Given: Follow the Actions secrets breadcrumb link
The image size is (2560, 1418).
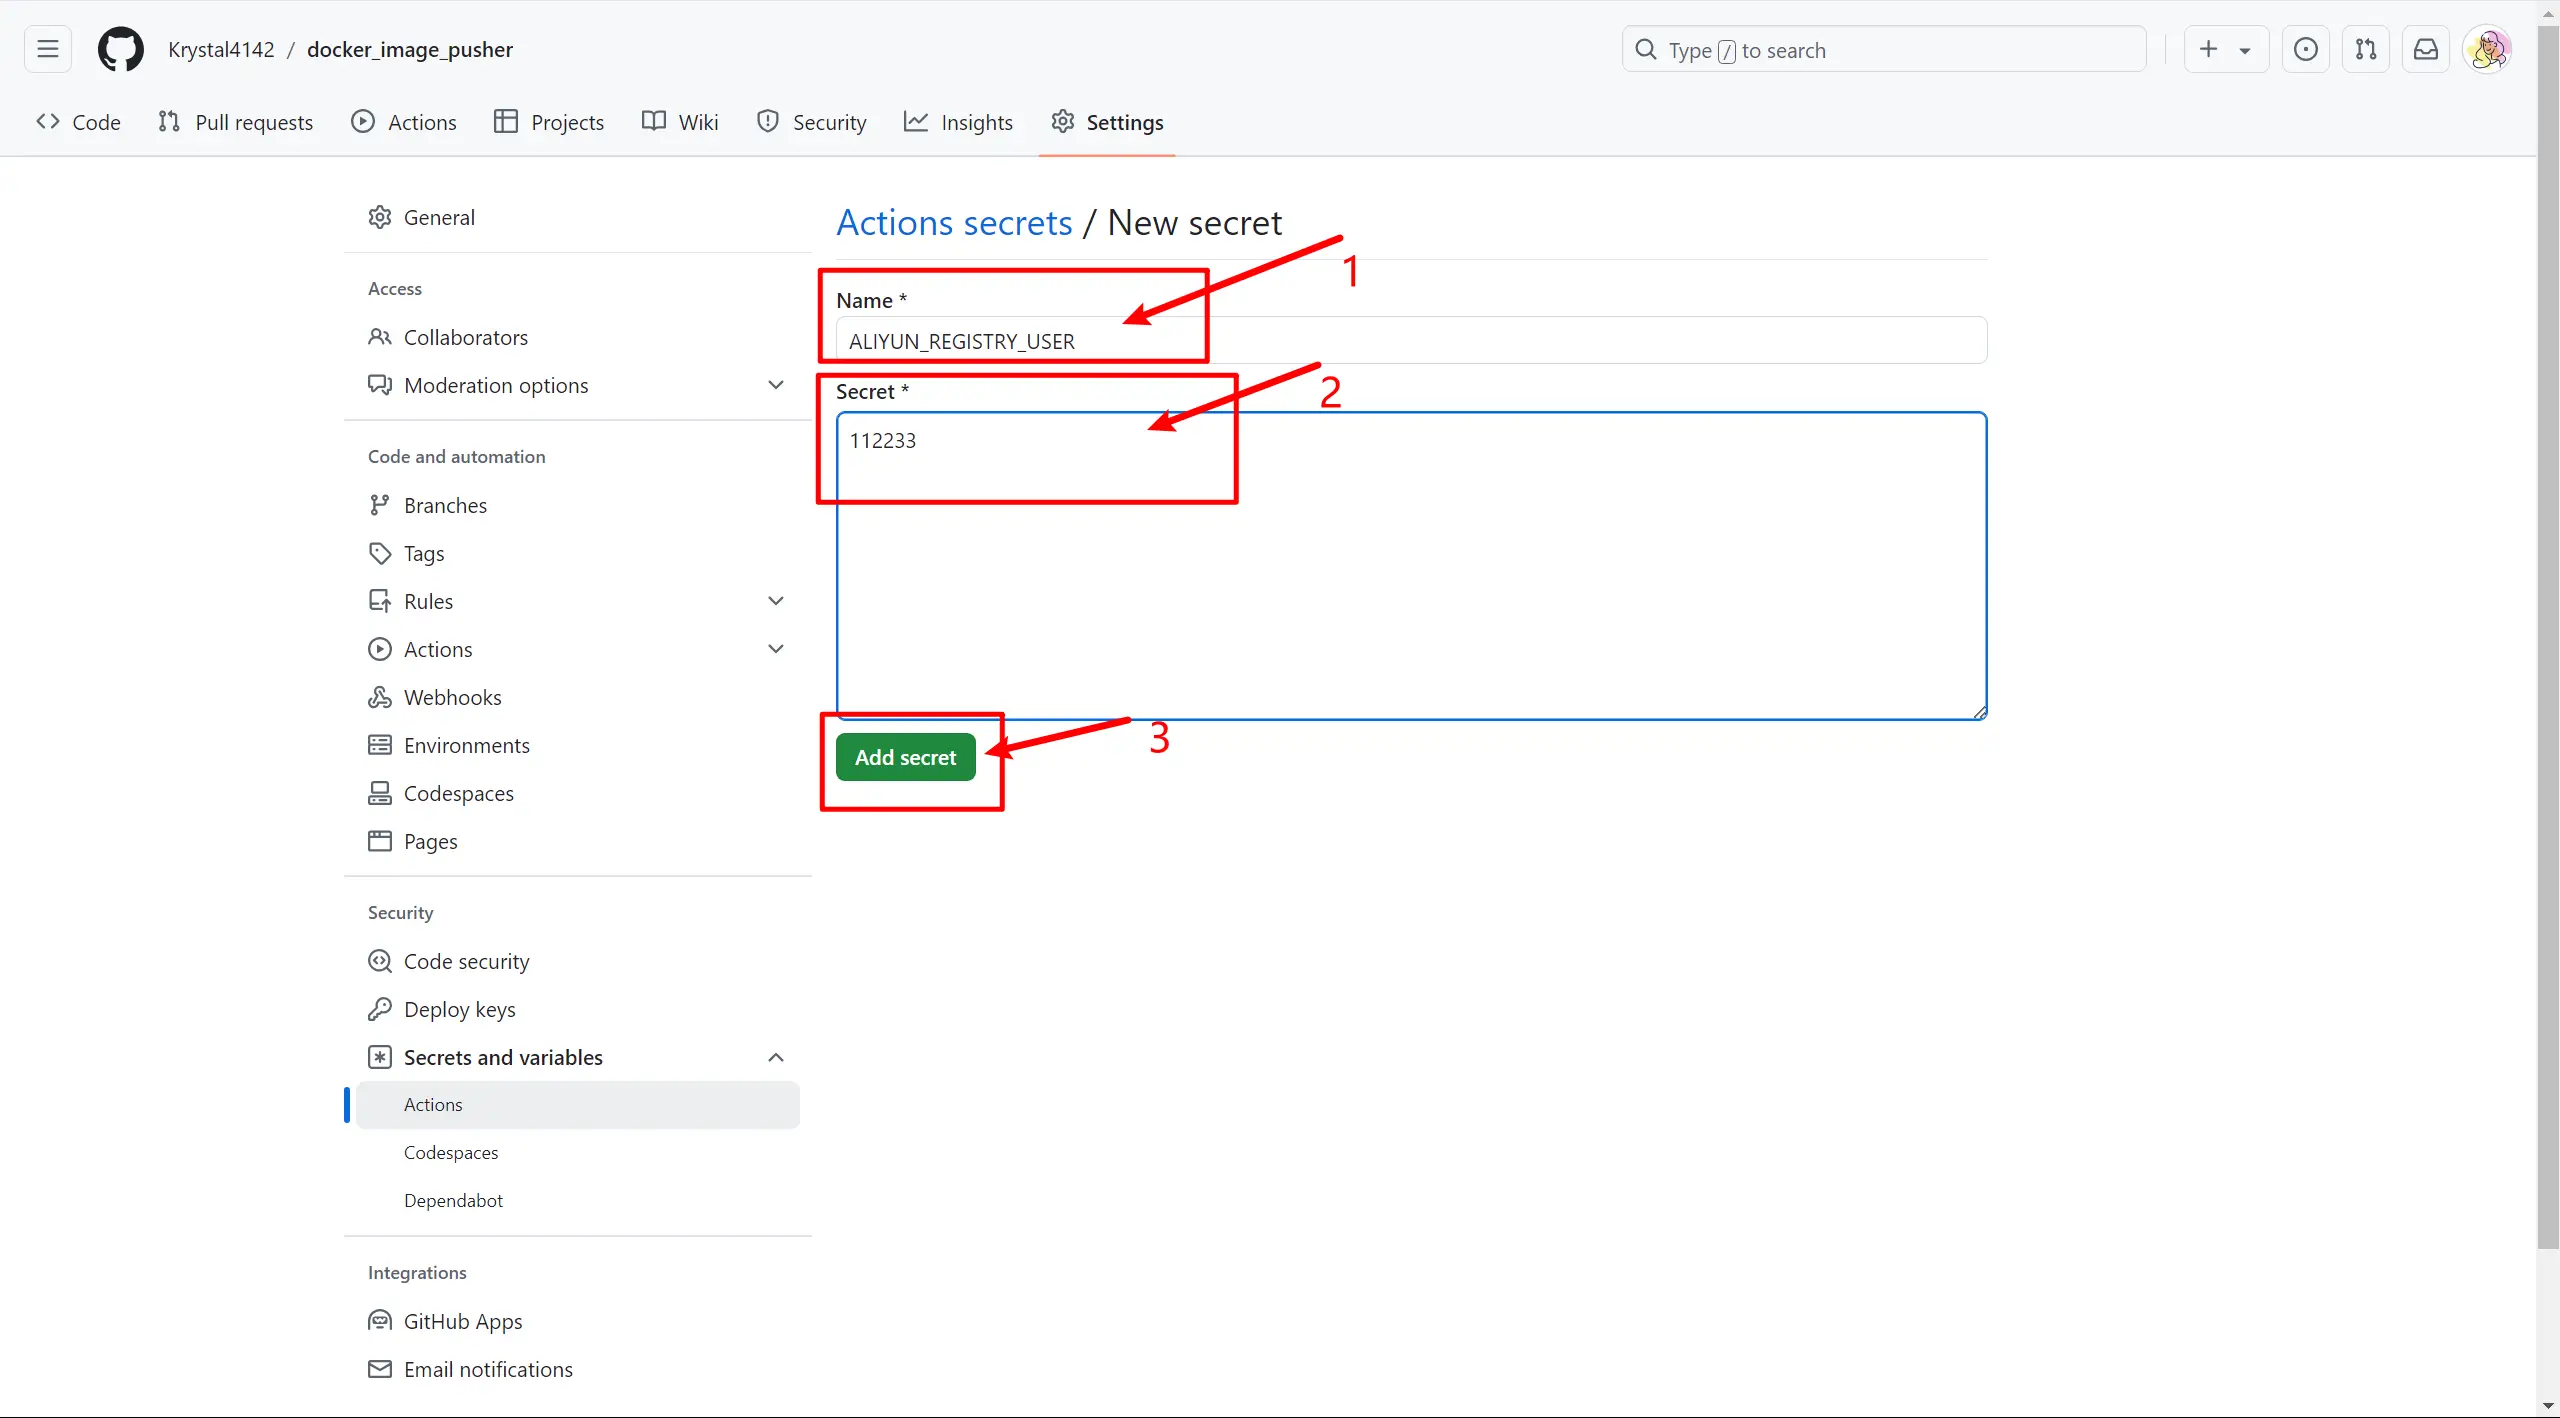Looking at the screenshot, I should point(954,222).
